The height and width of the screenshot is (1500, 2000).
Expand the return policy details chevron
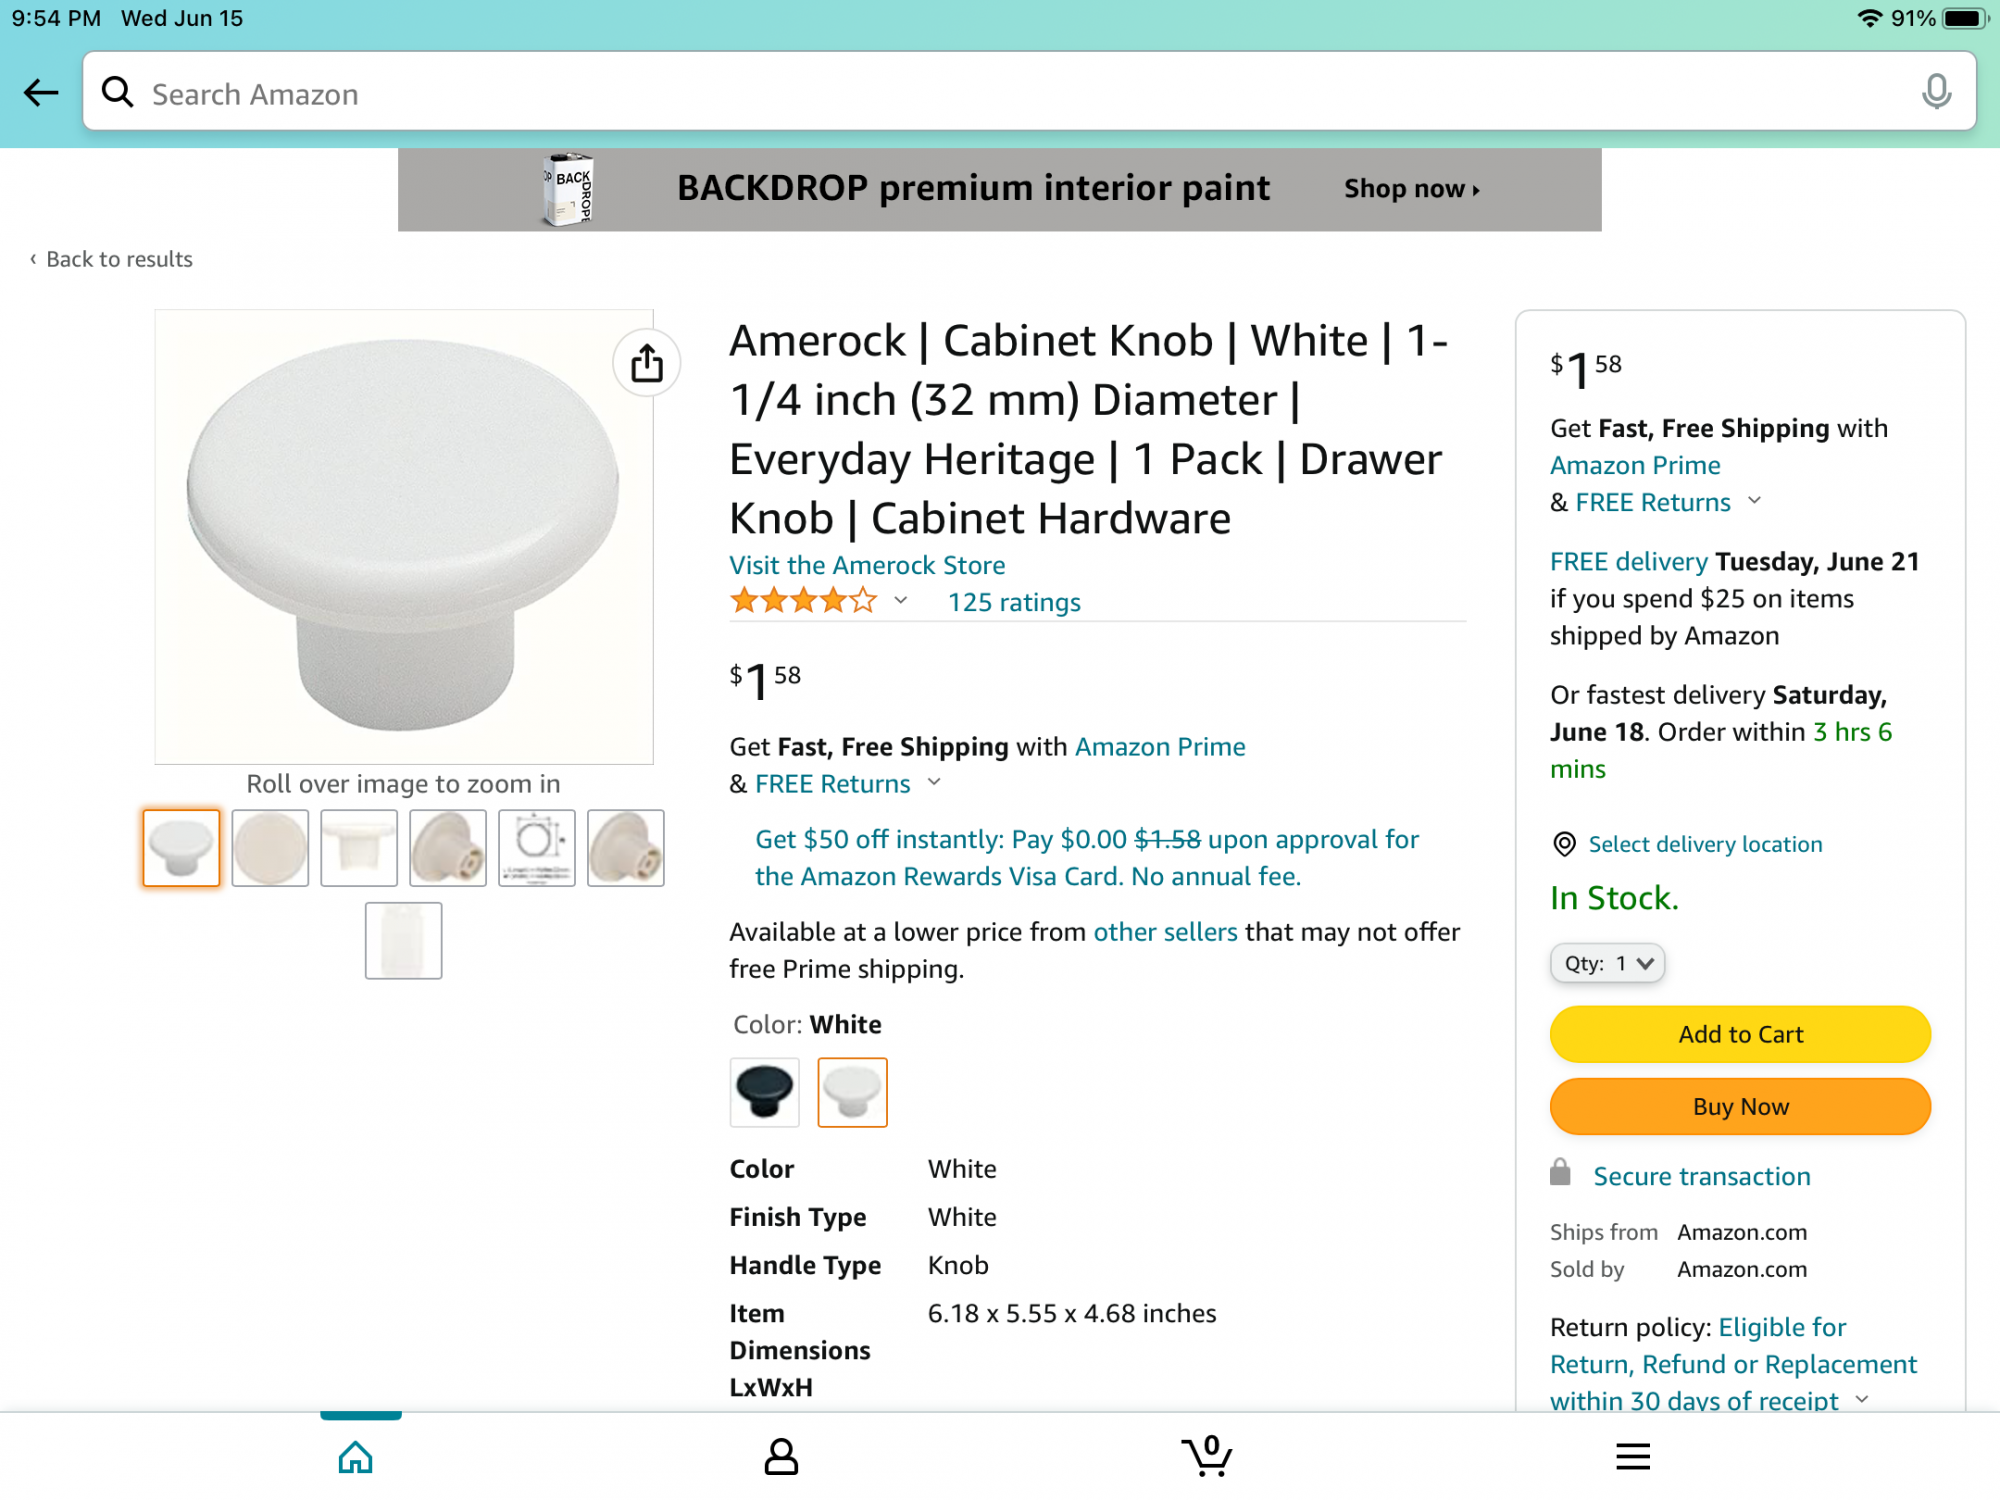pyautogui.click(x=1862, y=1399)
